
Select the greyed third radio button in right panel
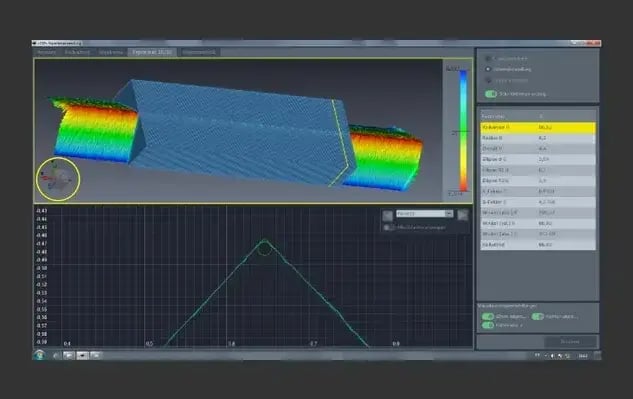click(x=488, y=80)
